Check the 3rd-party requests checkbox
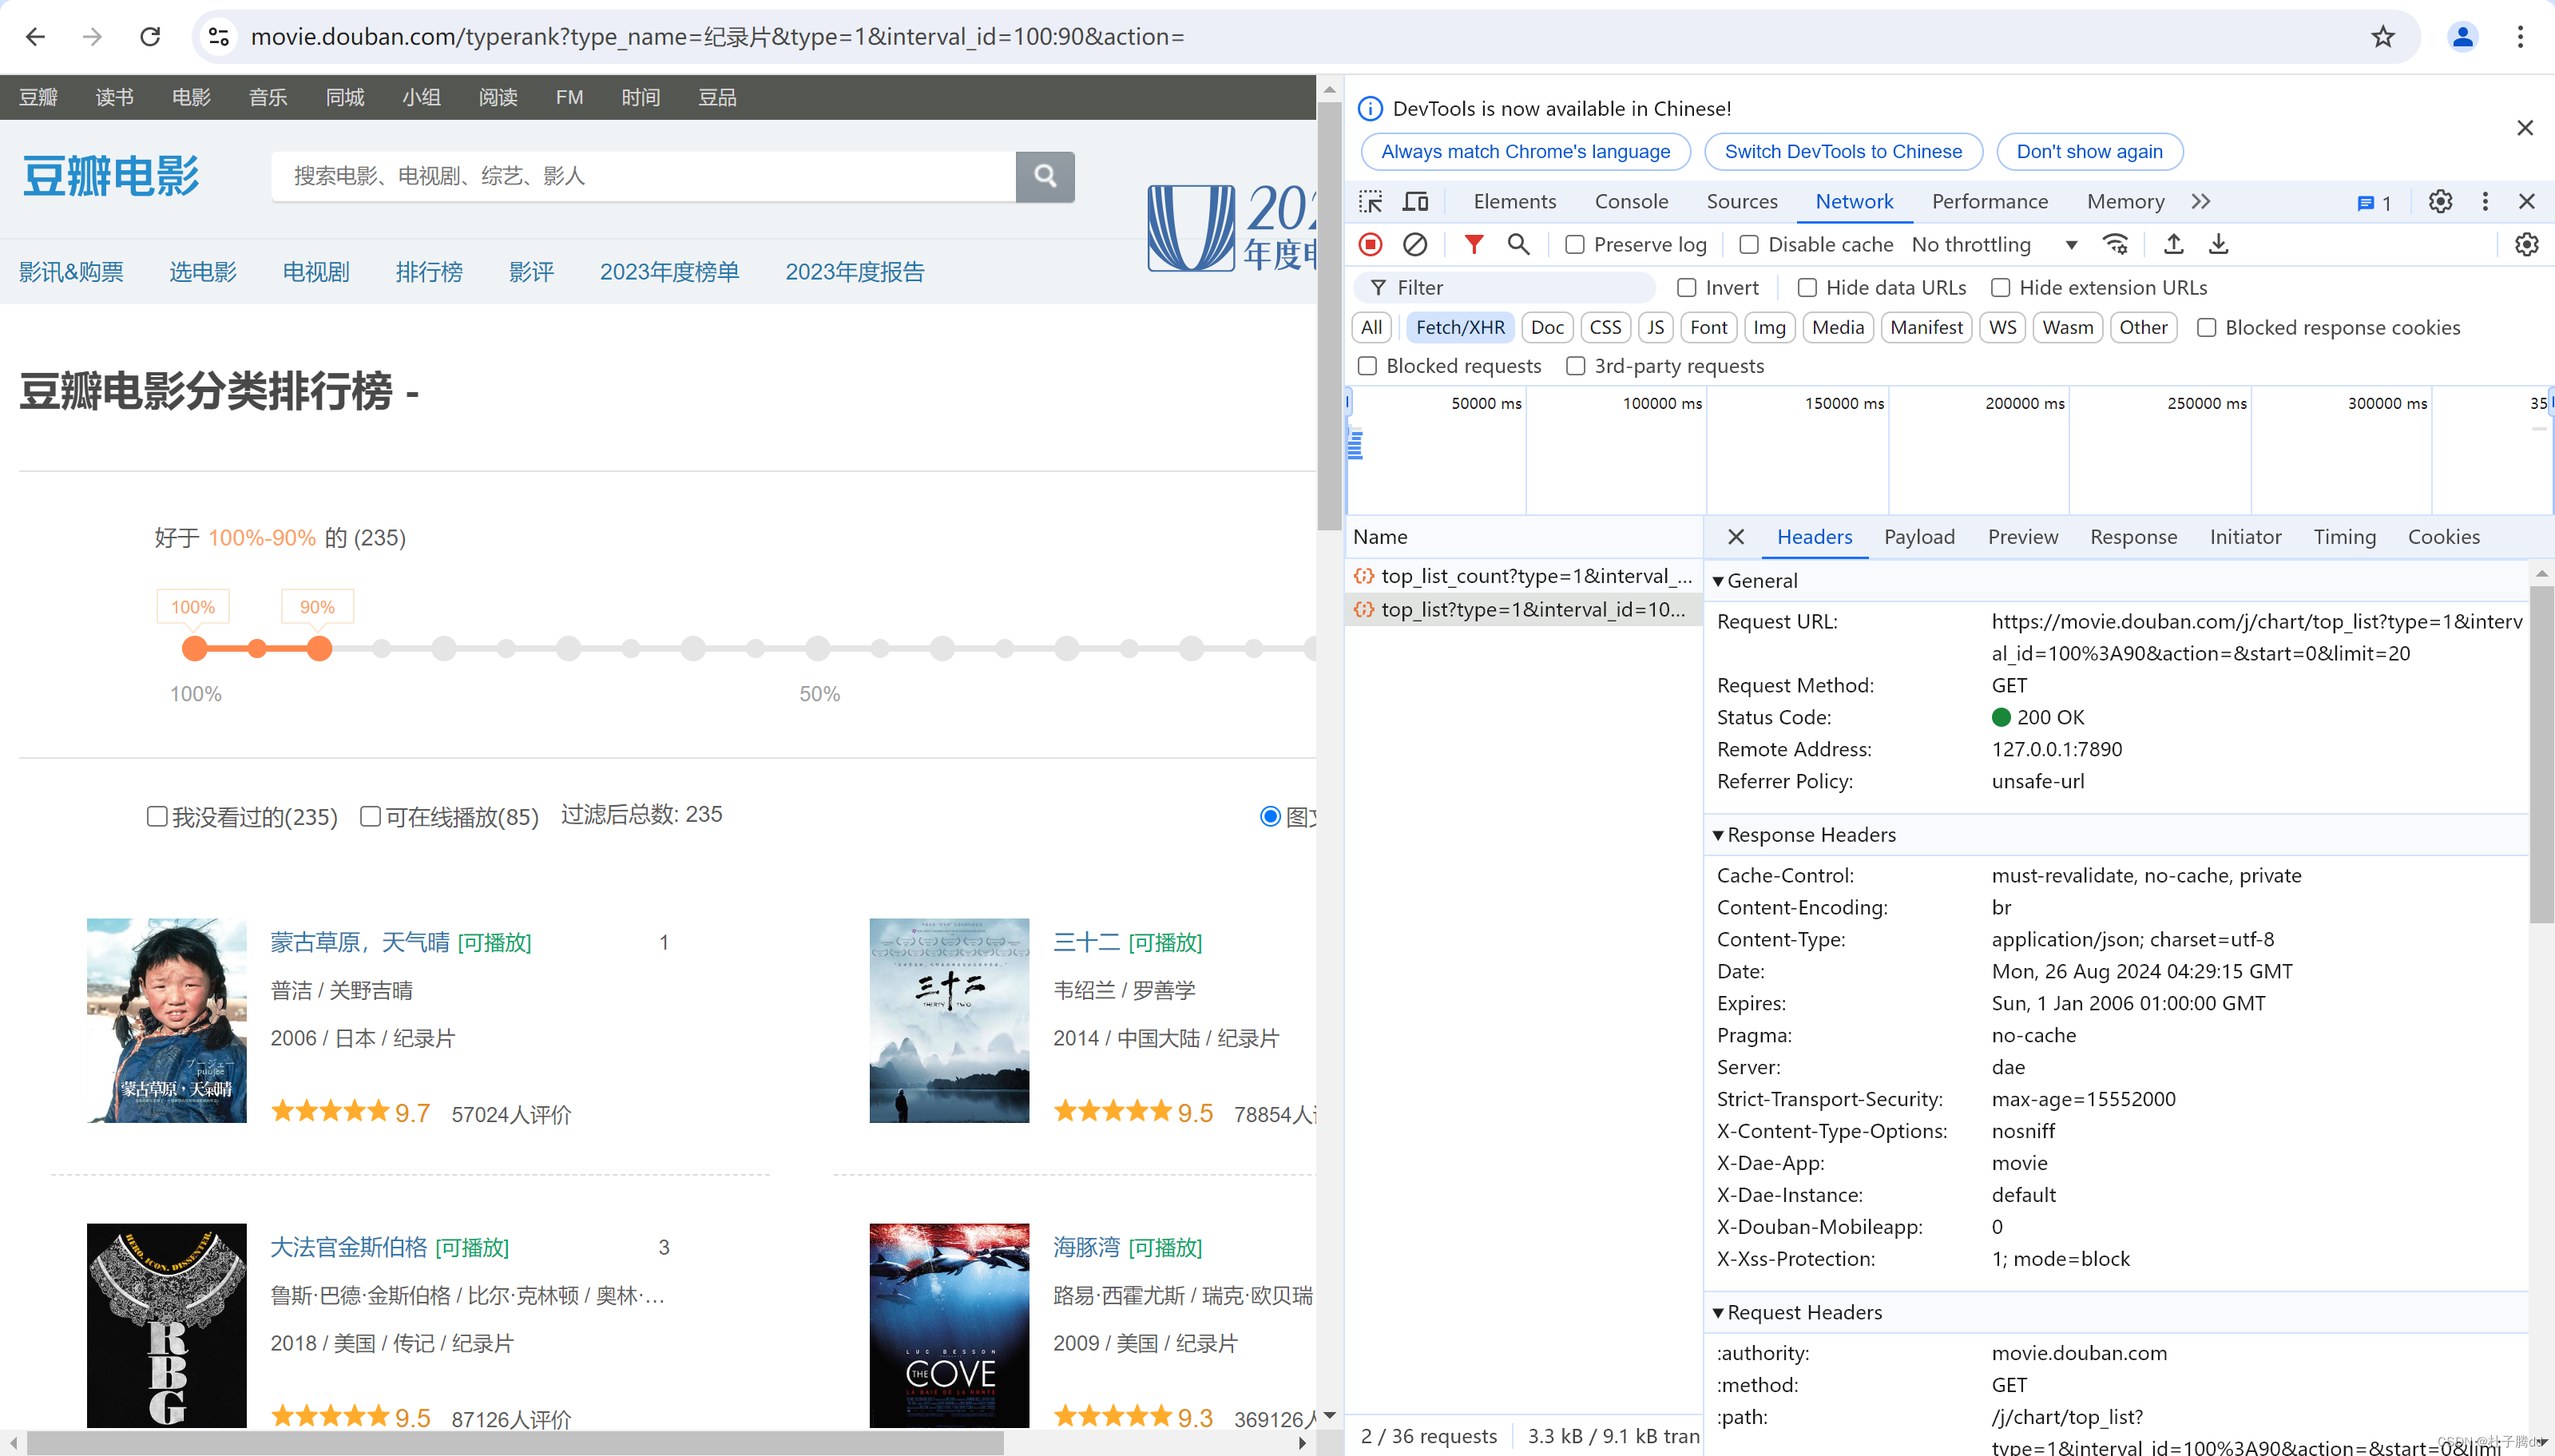The width and height of the screenshot is (2555, 1456). point(1576,366)
